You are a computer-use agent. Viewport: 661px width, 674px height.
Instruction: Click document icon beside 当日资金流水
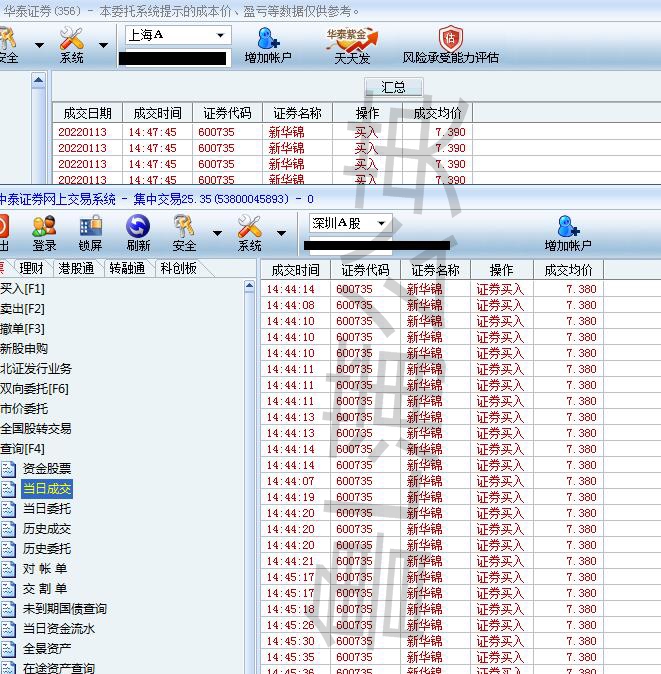[x=8, y=629]
